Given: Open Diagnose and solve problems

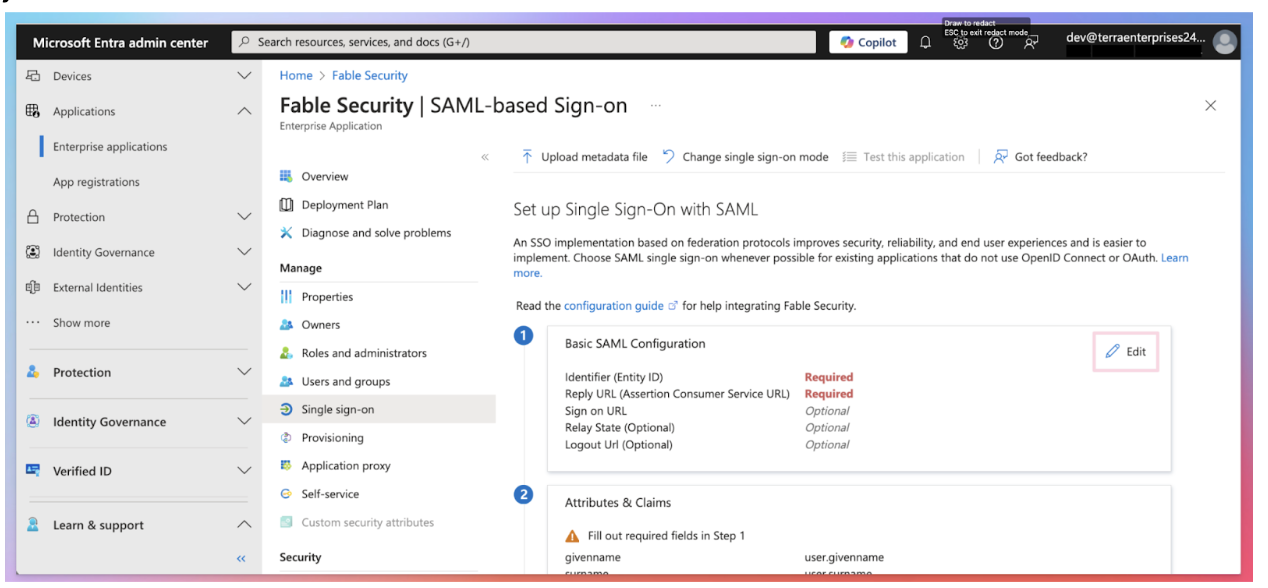Looking at the screenshot, I should coord(376,233).
